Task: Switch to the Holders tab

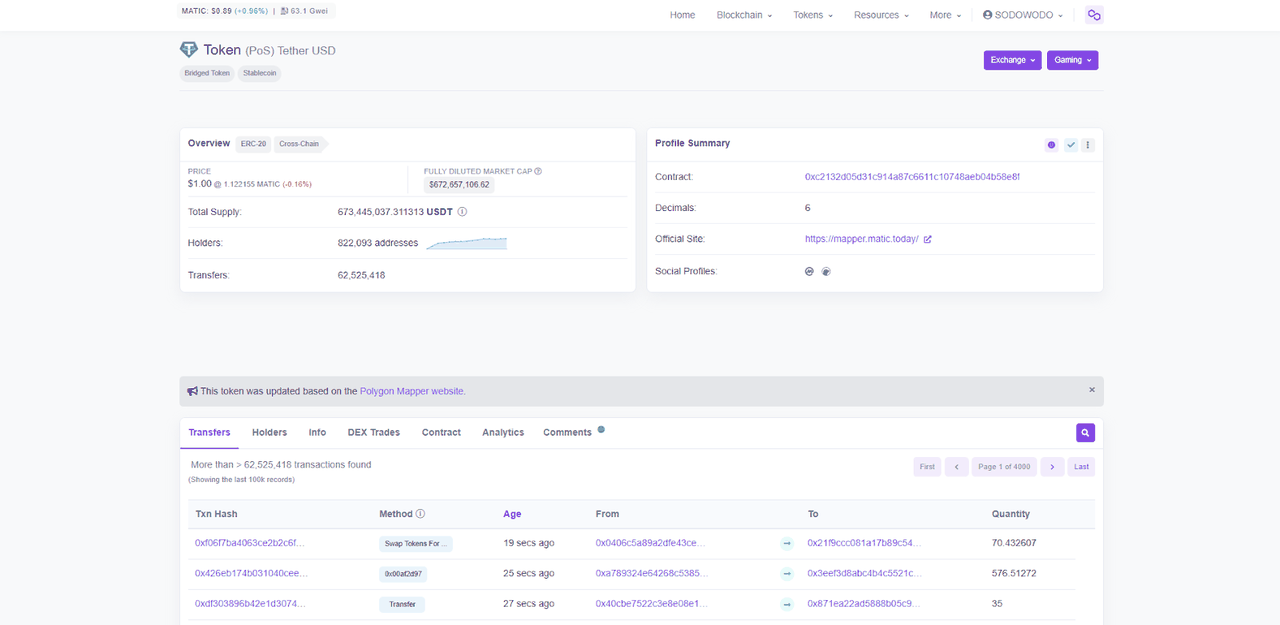Action: click(x=269, y=432)
